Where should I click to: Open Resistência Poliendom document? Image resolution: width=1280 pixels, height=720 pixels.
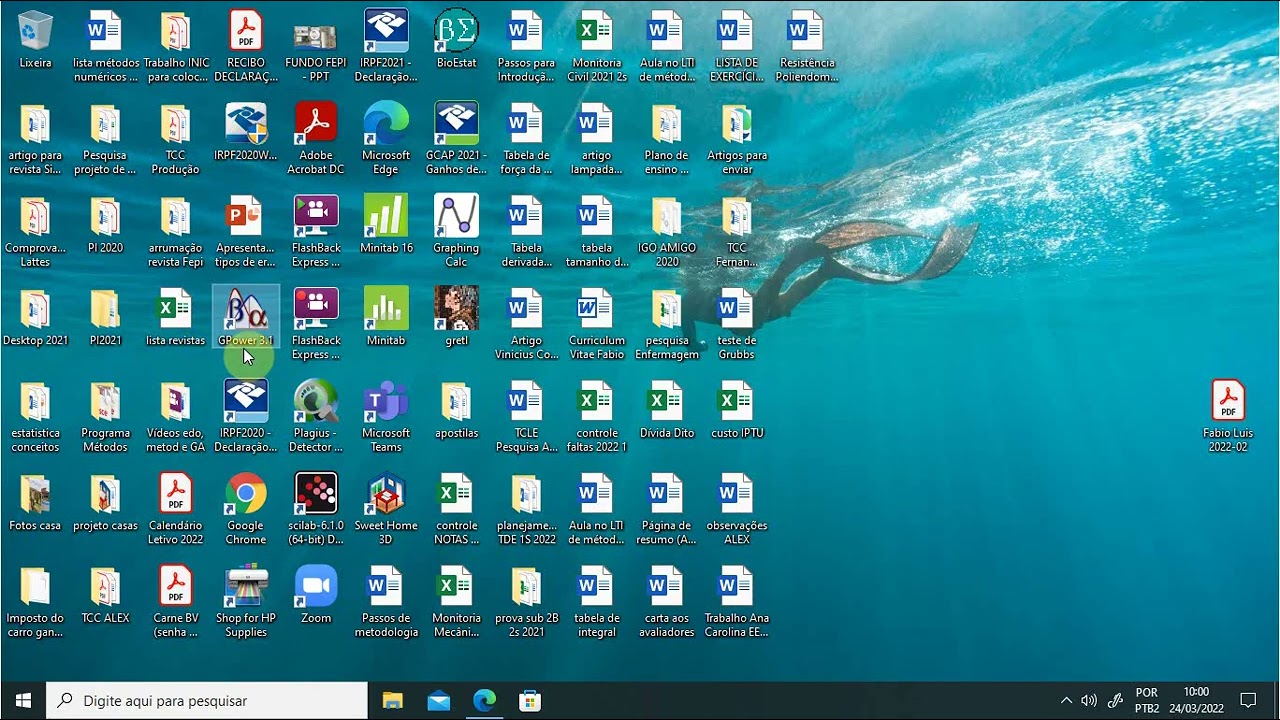(807, 47)
